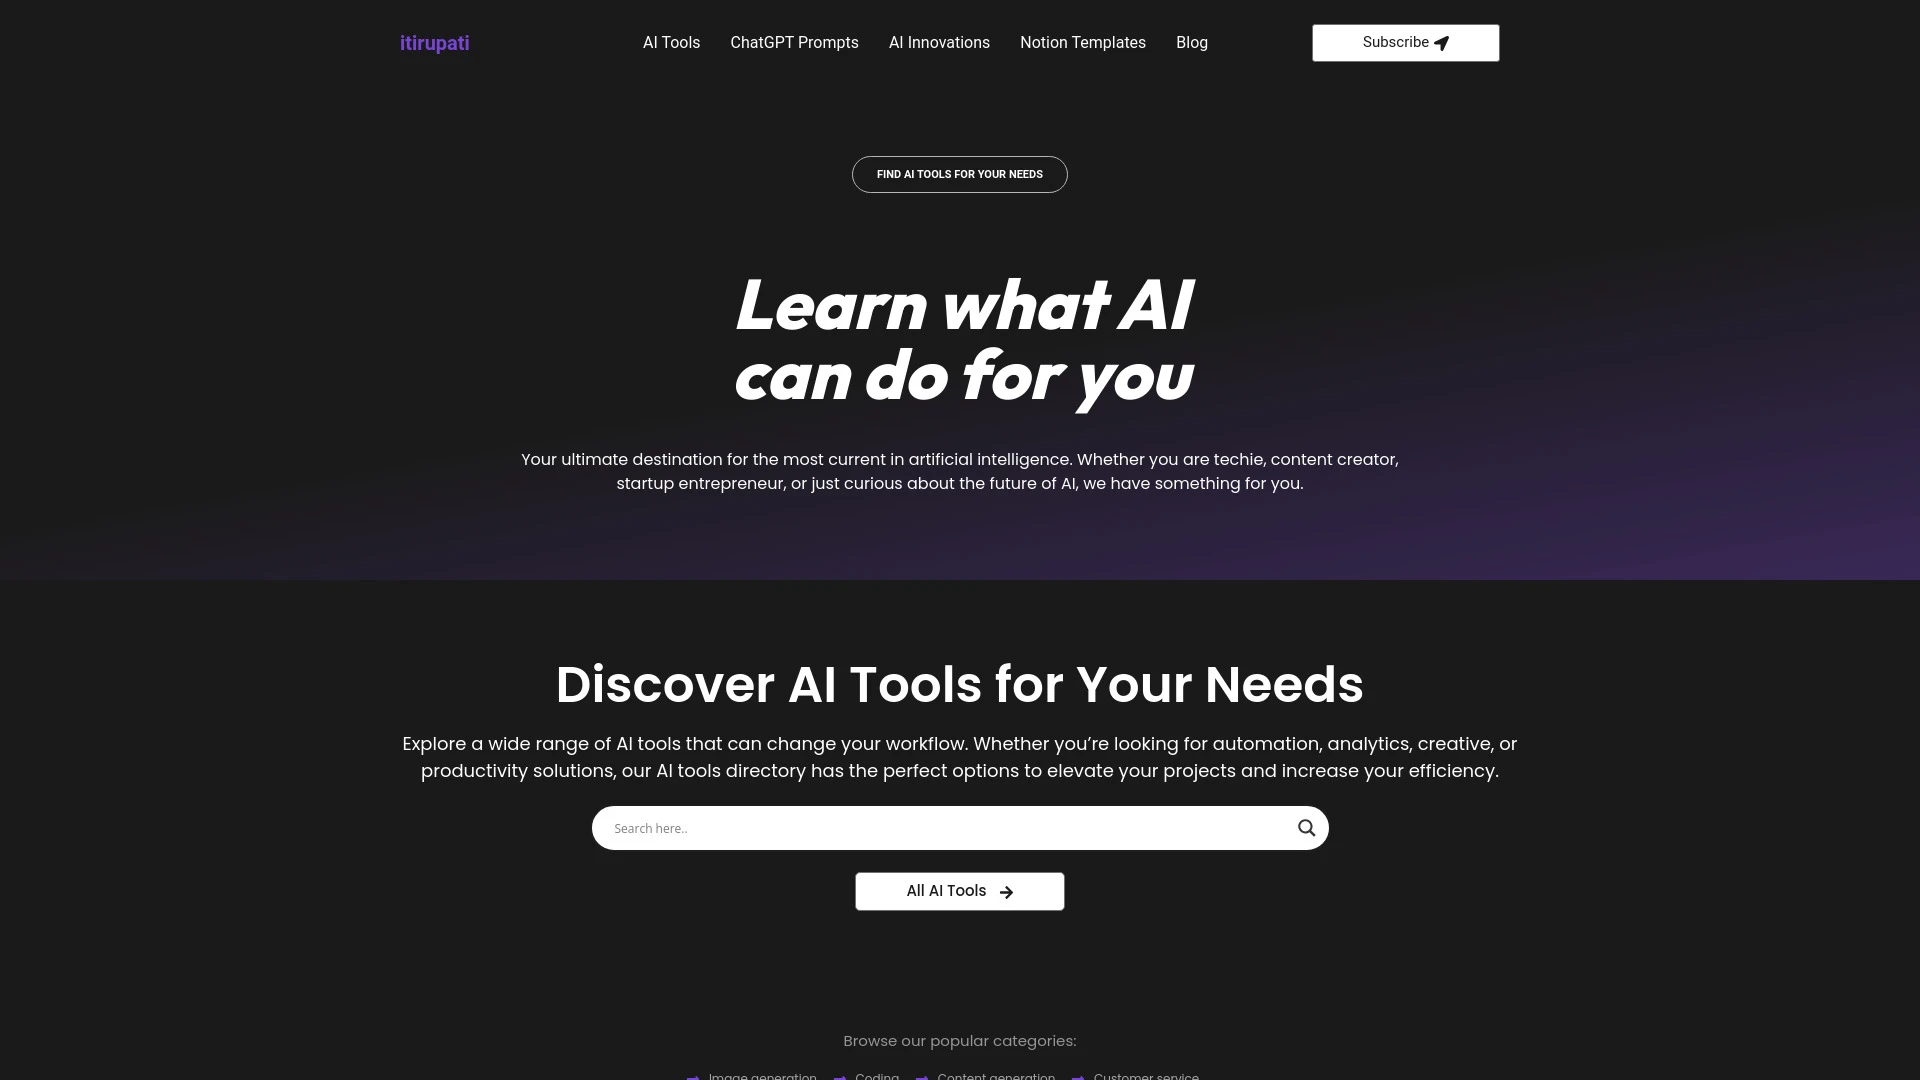Click the Subscribe button
This screenshot has width=1920, height=1080.
1406,42
